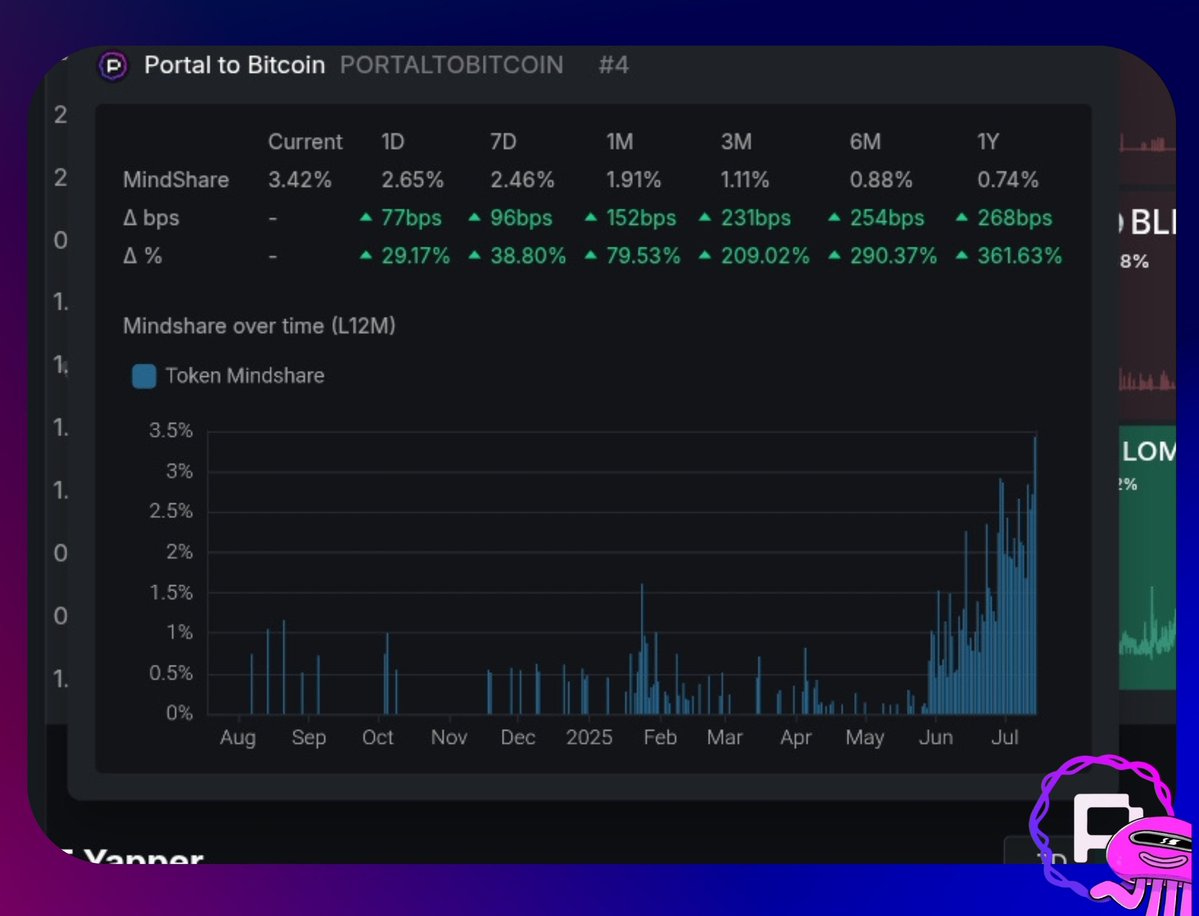Click the 231bps change value
The height and width of the screenshot is (916, 1199).
755,218
